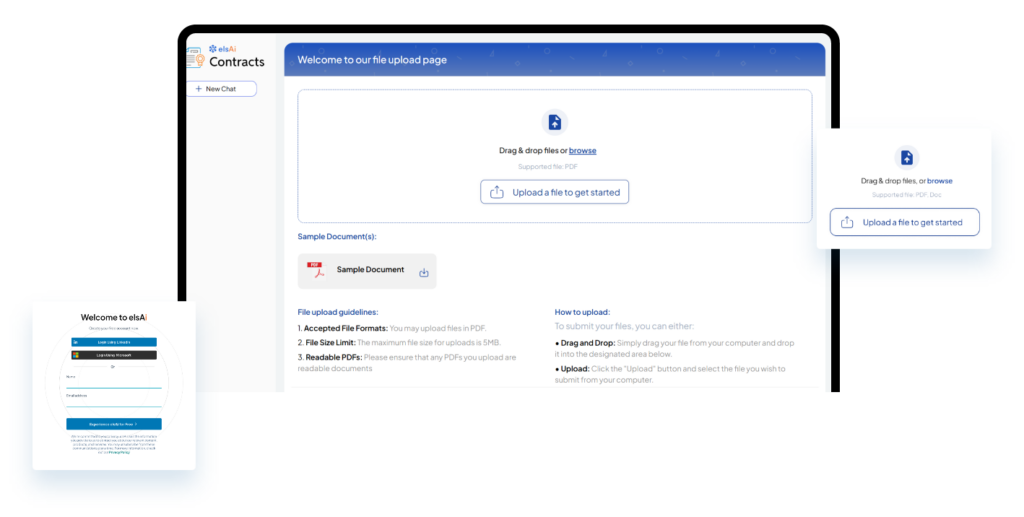The width and height of the screenshot is (1024, 517).
Task: Click the LinkedIn logo on login card
Action: [x=75, y=342]
